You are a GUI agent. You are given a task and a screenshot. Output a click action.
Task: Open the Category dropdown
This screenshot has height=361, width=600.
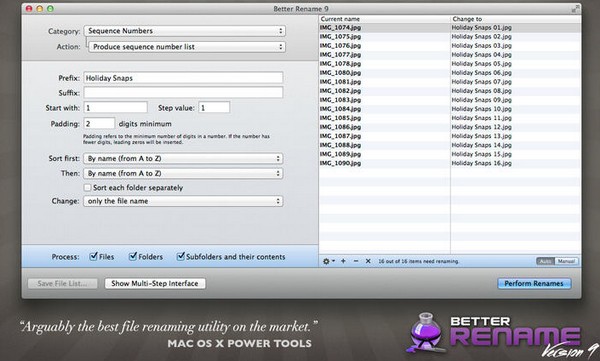coord(185,31)
